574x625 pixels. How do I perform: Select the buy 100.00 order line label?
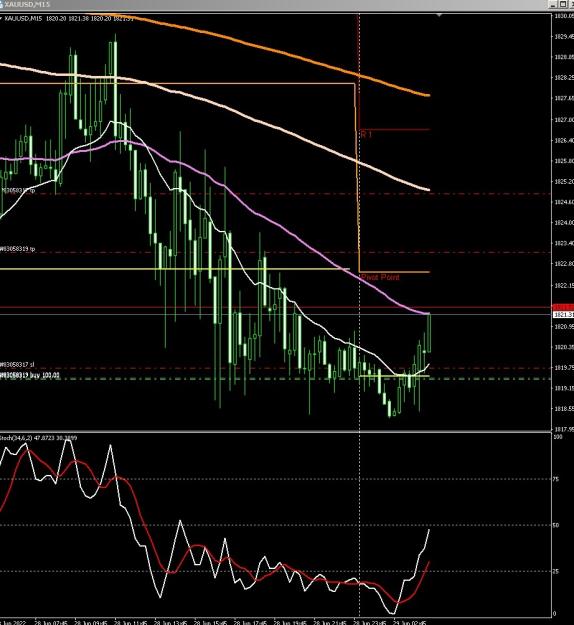click(30, 375)
